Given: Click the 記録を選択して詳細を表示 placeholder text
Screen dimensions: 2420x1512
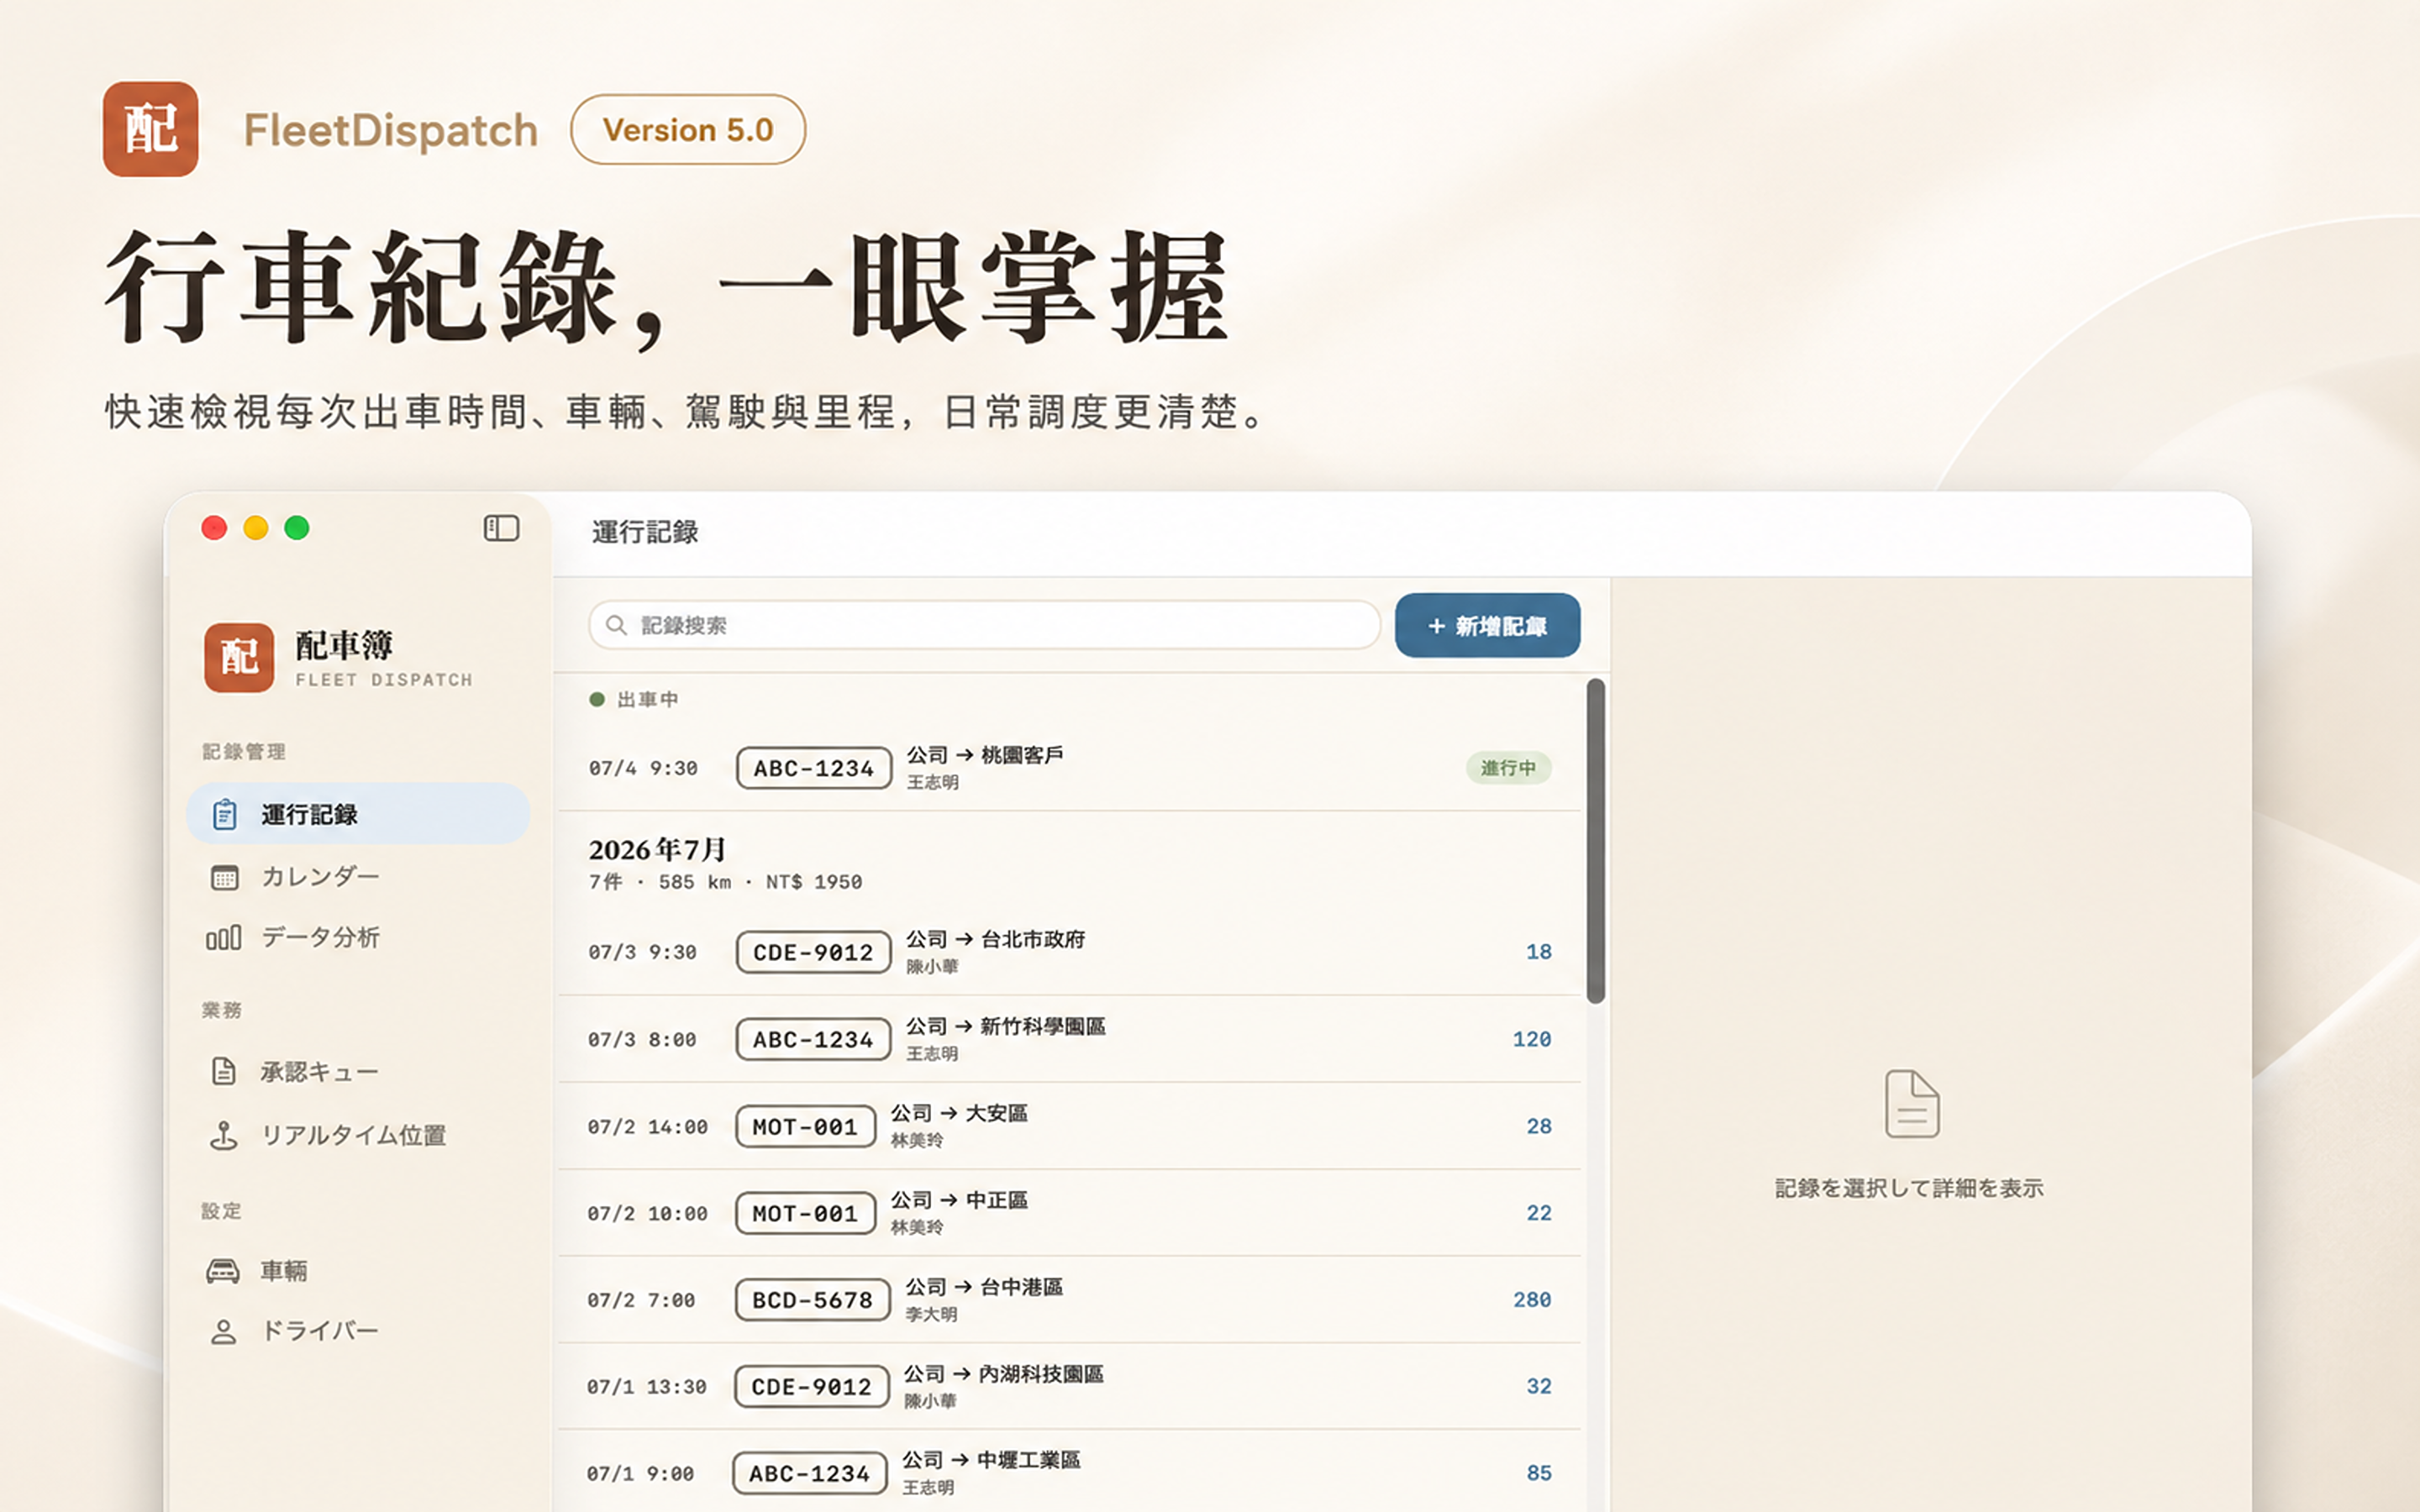Looking at the screenshot, I should click(1909, 1188).
